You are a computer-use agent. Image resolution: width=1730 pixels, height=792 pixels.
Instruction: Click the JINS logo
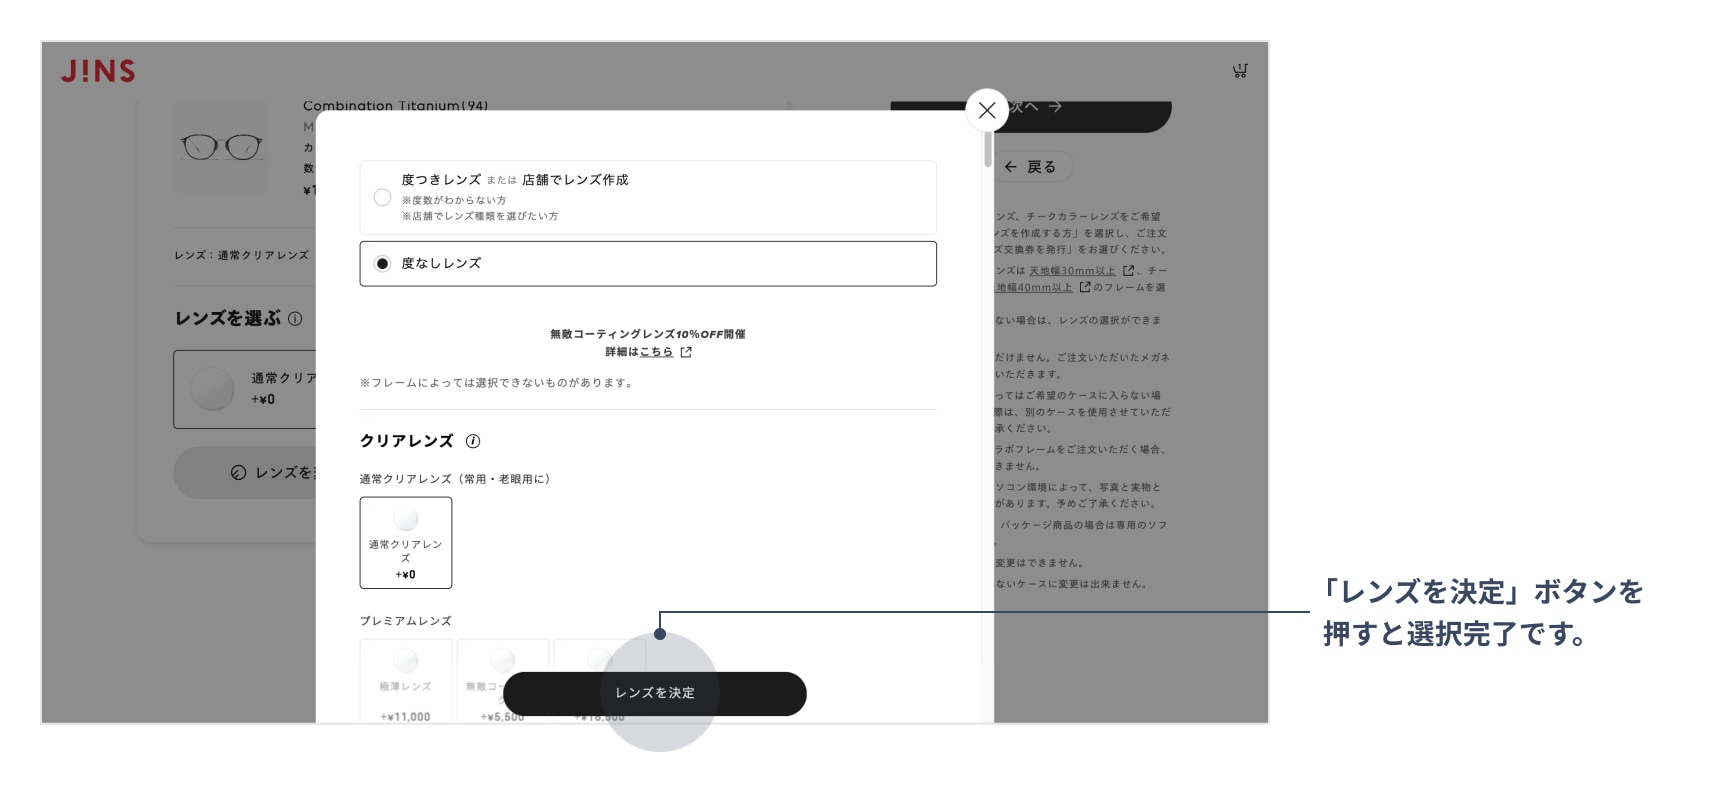98,71
